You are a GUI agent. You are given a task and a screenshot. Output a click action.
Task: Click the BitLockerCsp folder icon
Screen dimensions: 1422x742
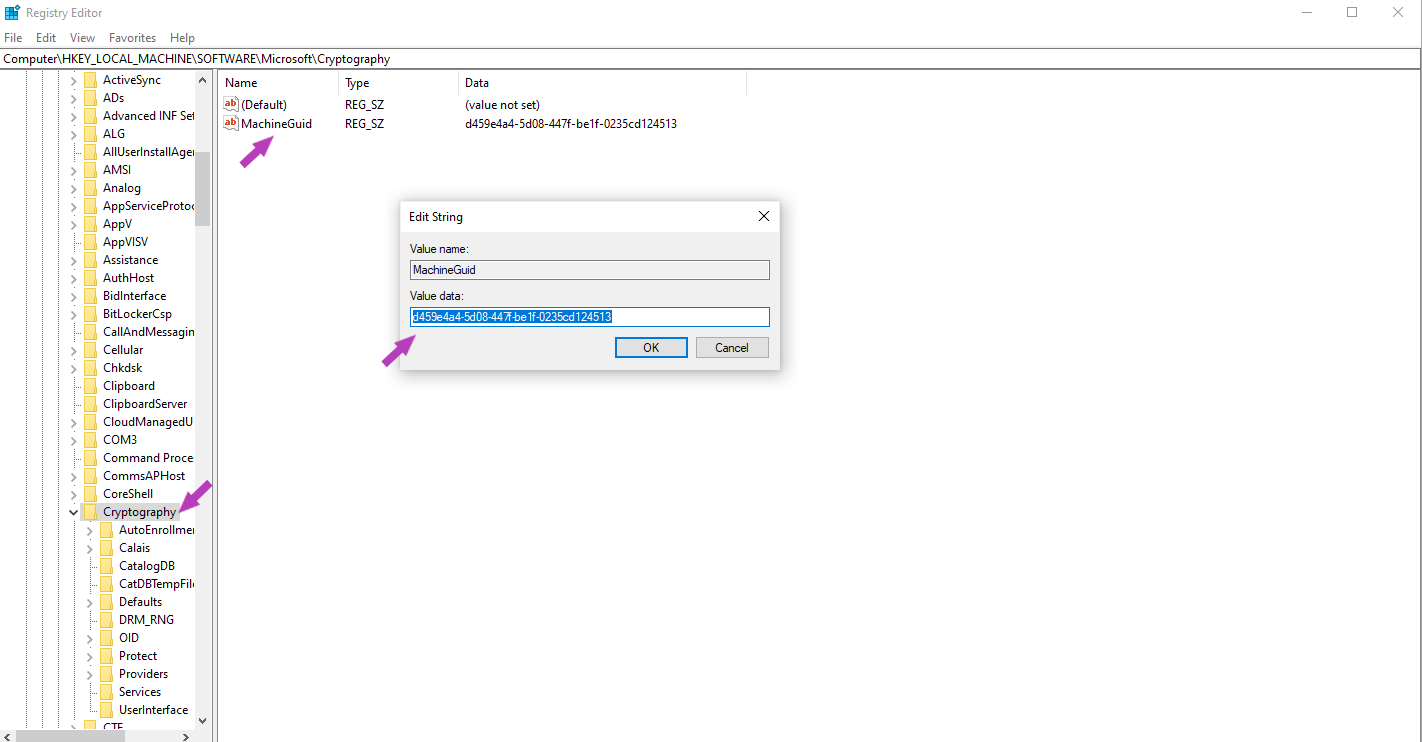pyautogui.click(x=90, y=314)
